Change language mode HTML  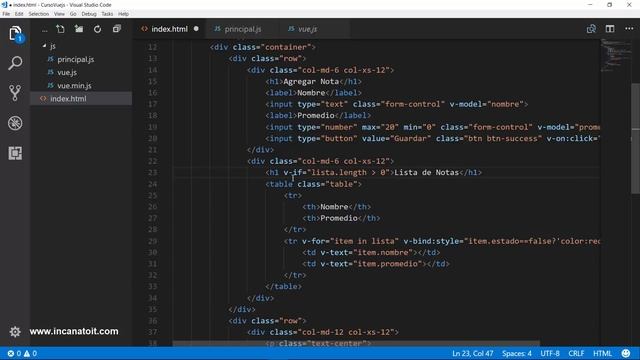[x=602, y=353]
